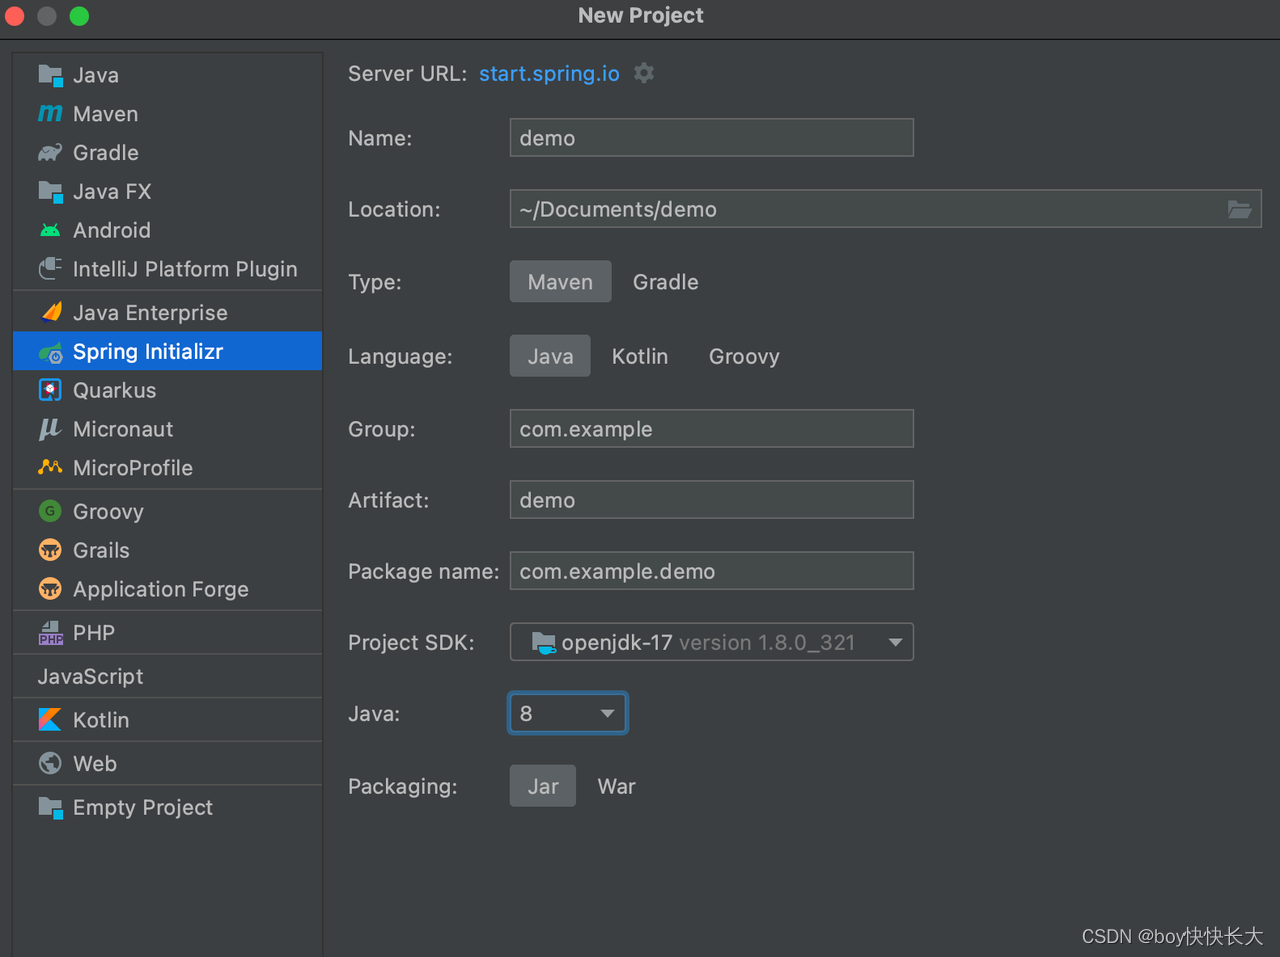Select Maven as project type
Image resolution: width=1280 pixels, height=957 pixels.
[x=560, y=282]
